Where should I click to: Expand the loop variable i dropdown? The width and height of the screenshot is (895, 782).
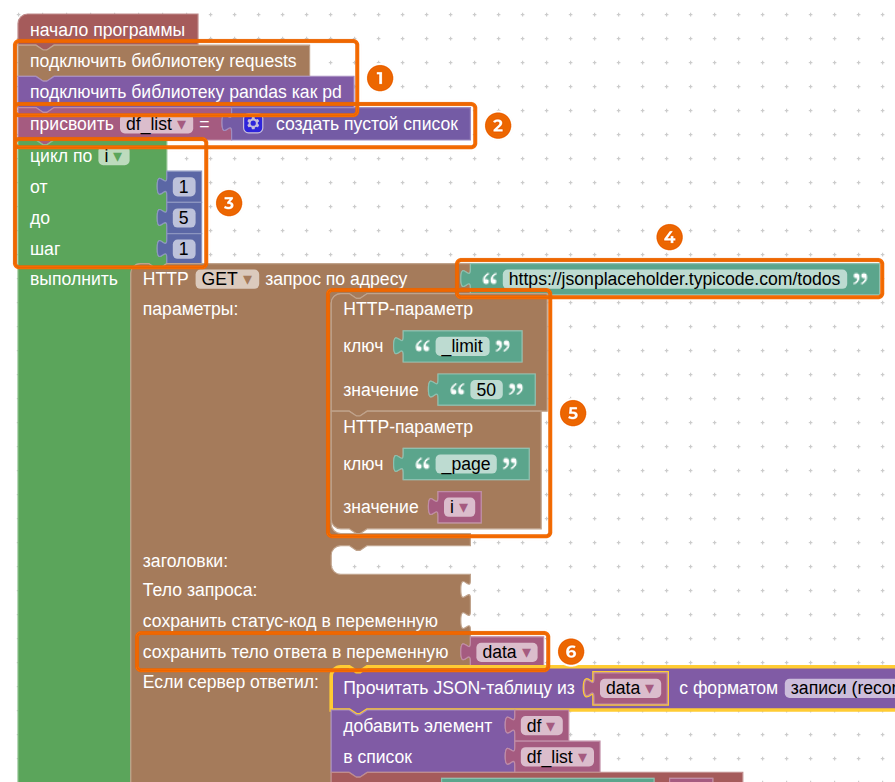(114, 156)
